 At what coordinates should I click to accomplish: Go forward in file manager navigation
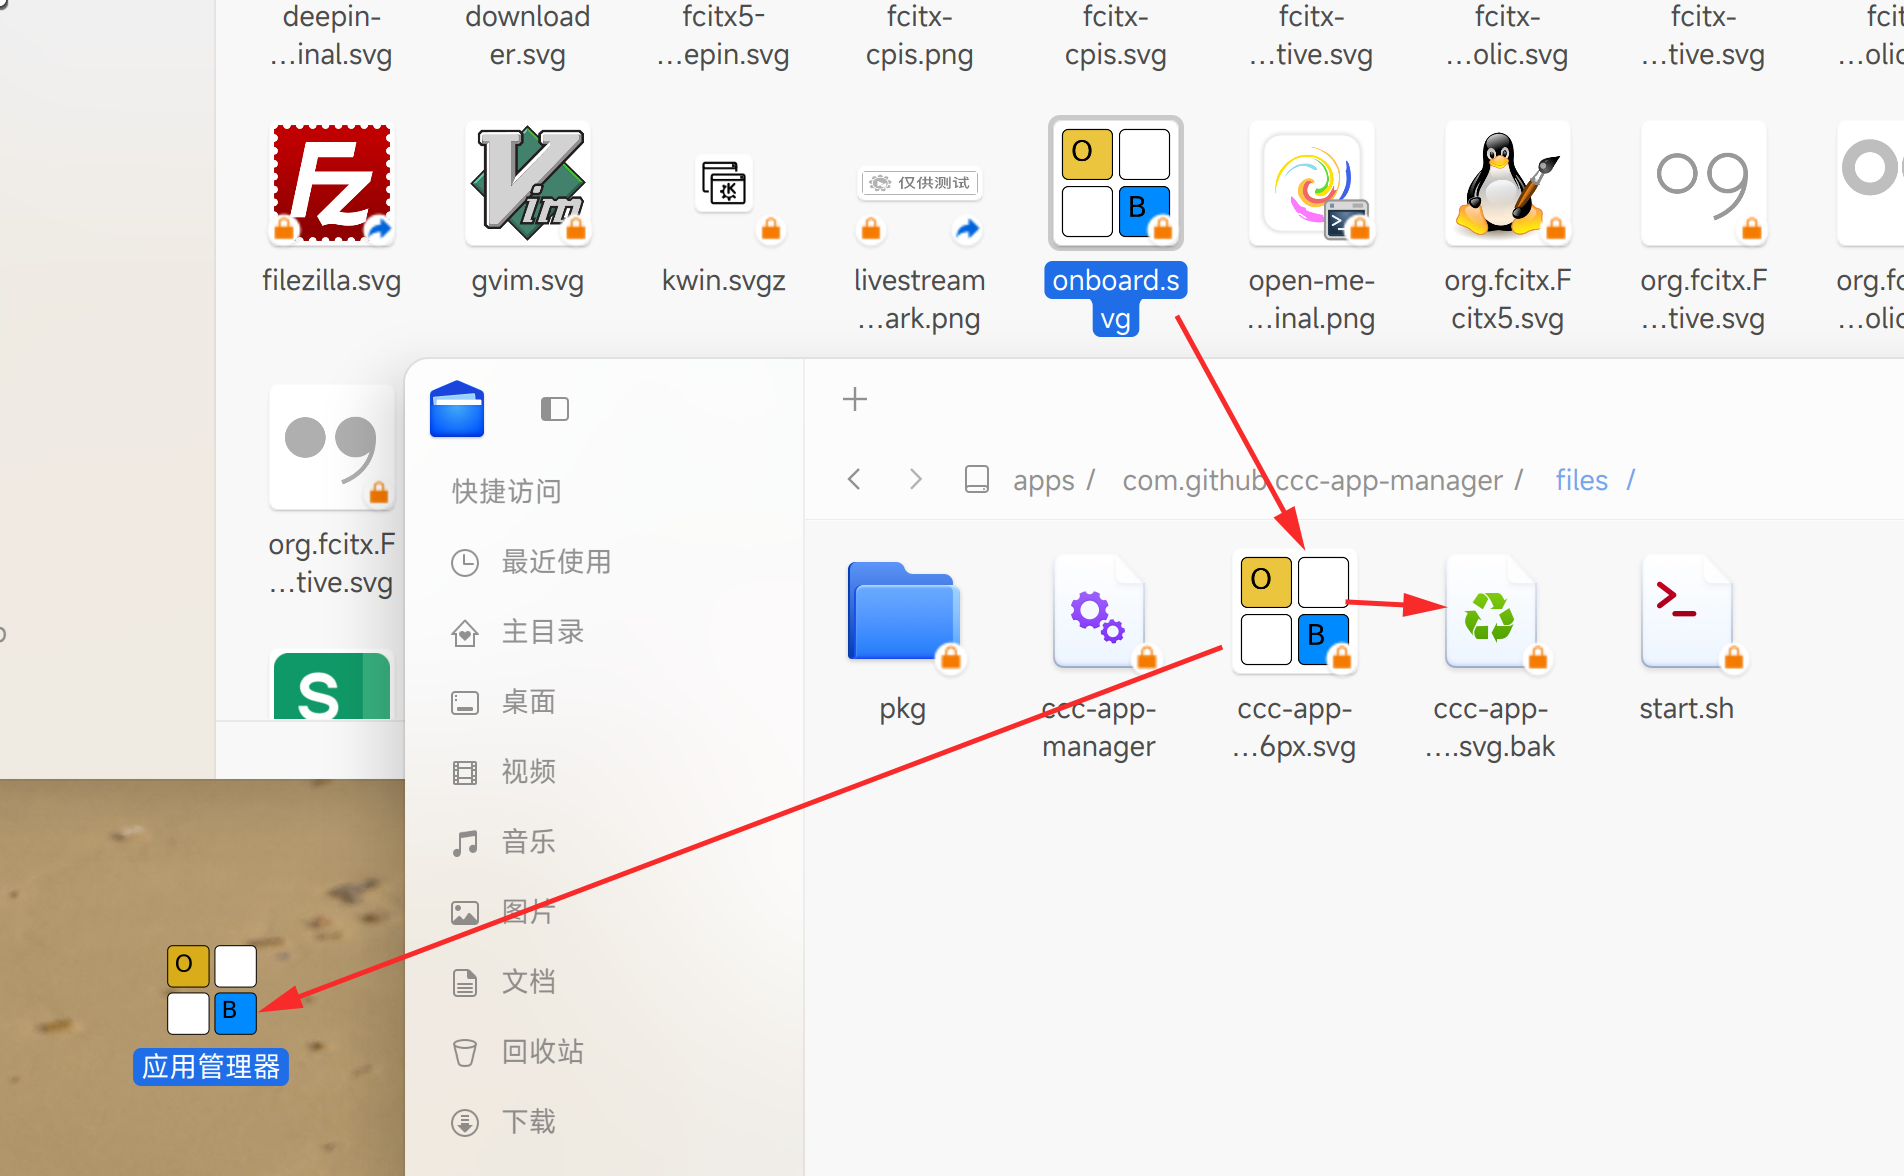pyautogui.click(x=915, y=479)
